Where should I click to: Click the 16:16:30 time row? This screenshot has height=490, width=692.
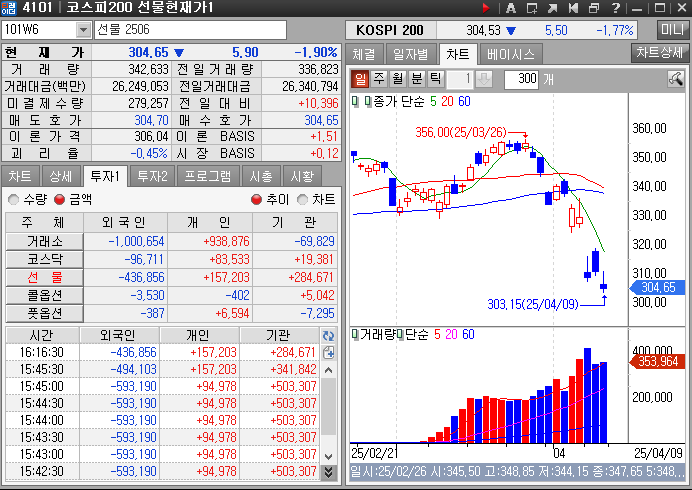click(x=163, y=353)
